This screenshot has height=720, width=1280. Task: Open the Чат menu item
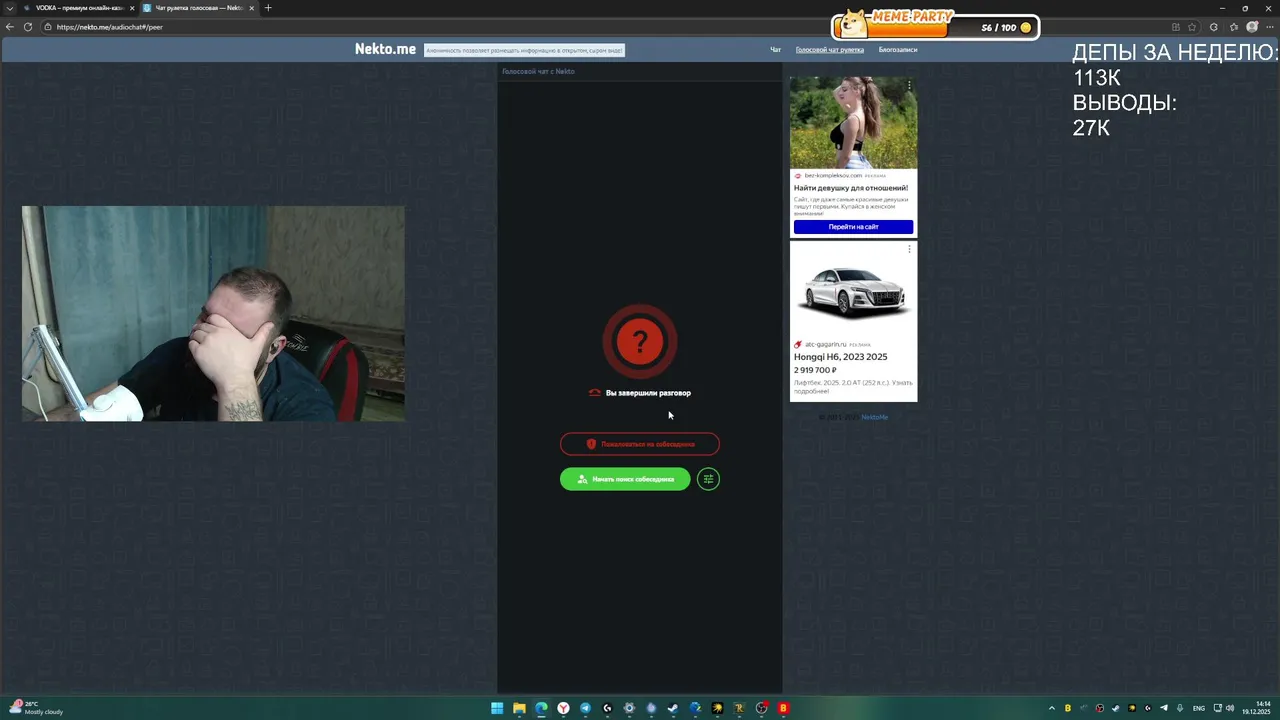(775, 50)
